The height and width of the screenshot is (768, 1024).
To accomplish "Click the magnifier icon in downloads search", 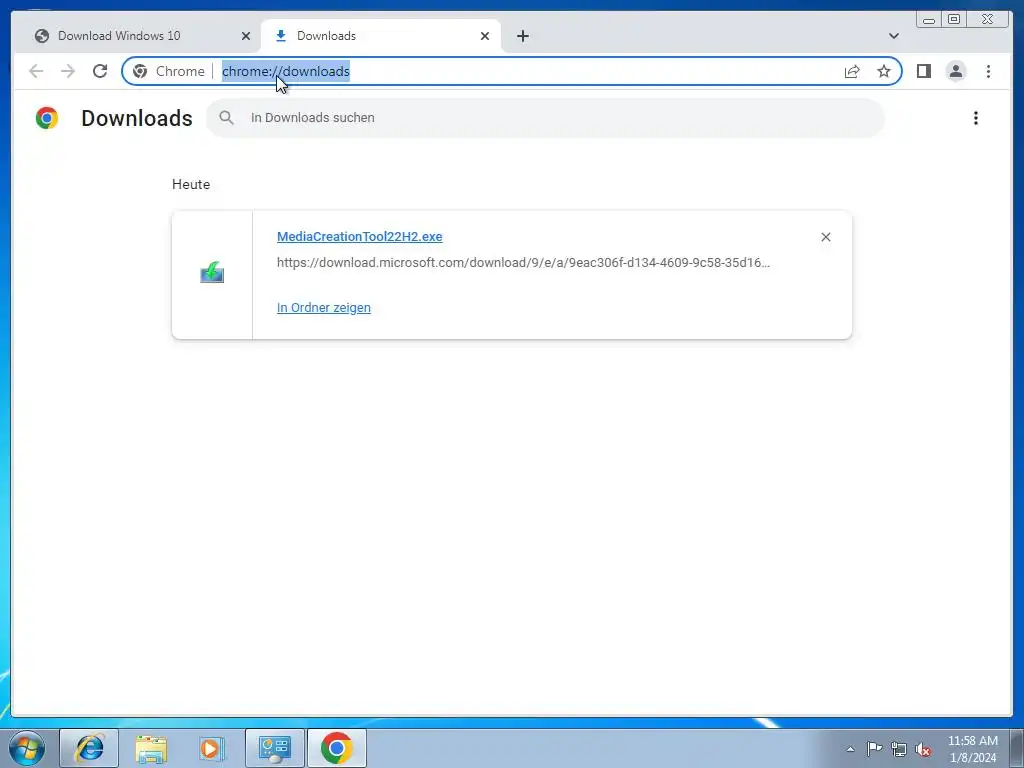I will tap(226, 118).
